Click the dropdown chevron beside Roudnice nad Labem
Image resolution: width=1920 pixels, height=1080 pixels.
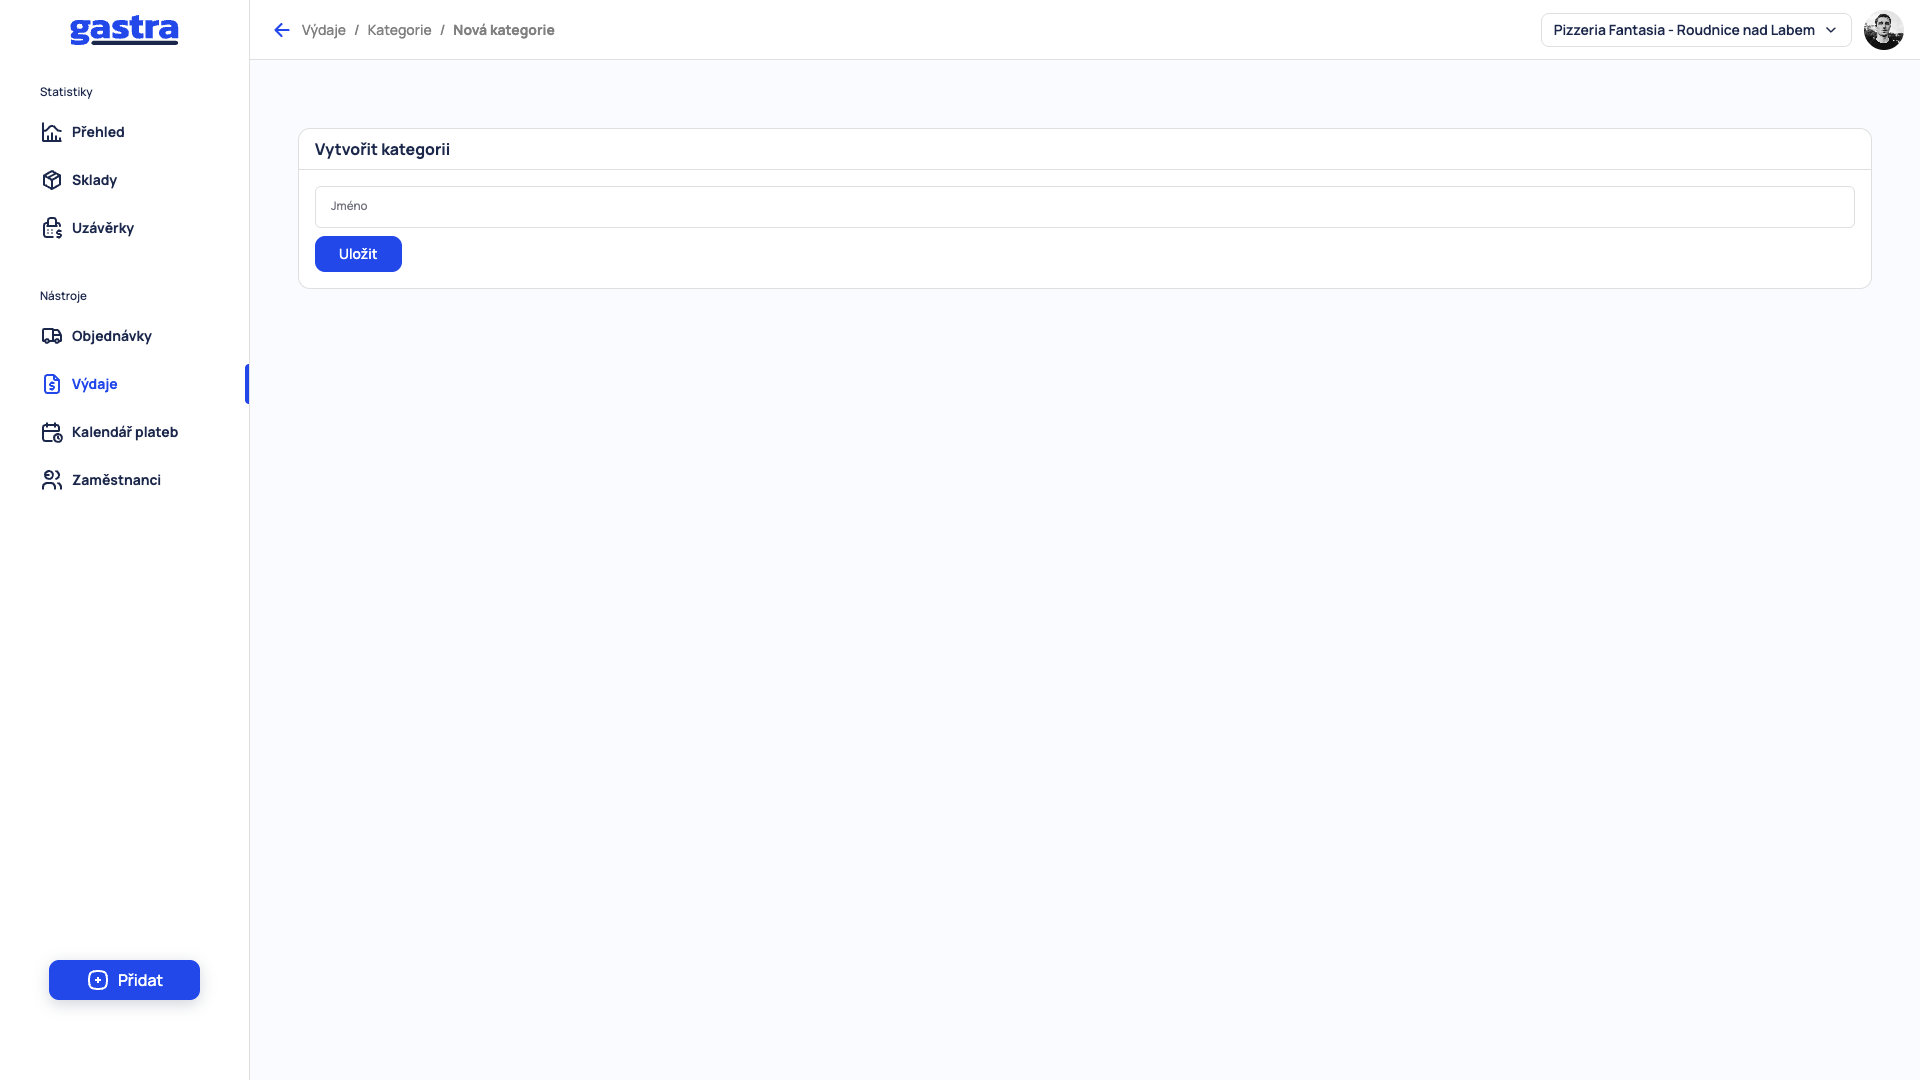pyautogui.click(x=1831, y=30)
